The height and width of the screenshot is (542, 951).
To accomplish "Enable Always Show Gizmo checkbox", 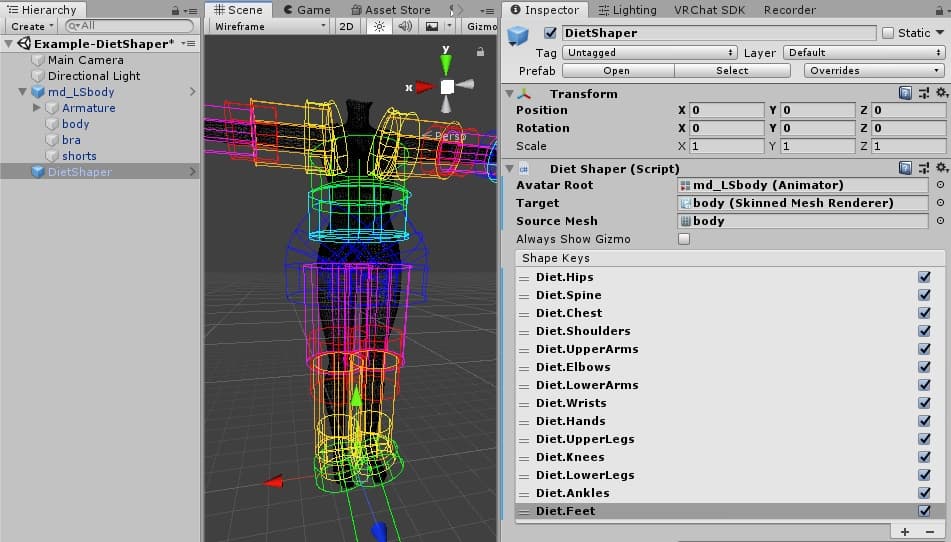I will (x=684, y=239).
